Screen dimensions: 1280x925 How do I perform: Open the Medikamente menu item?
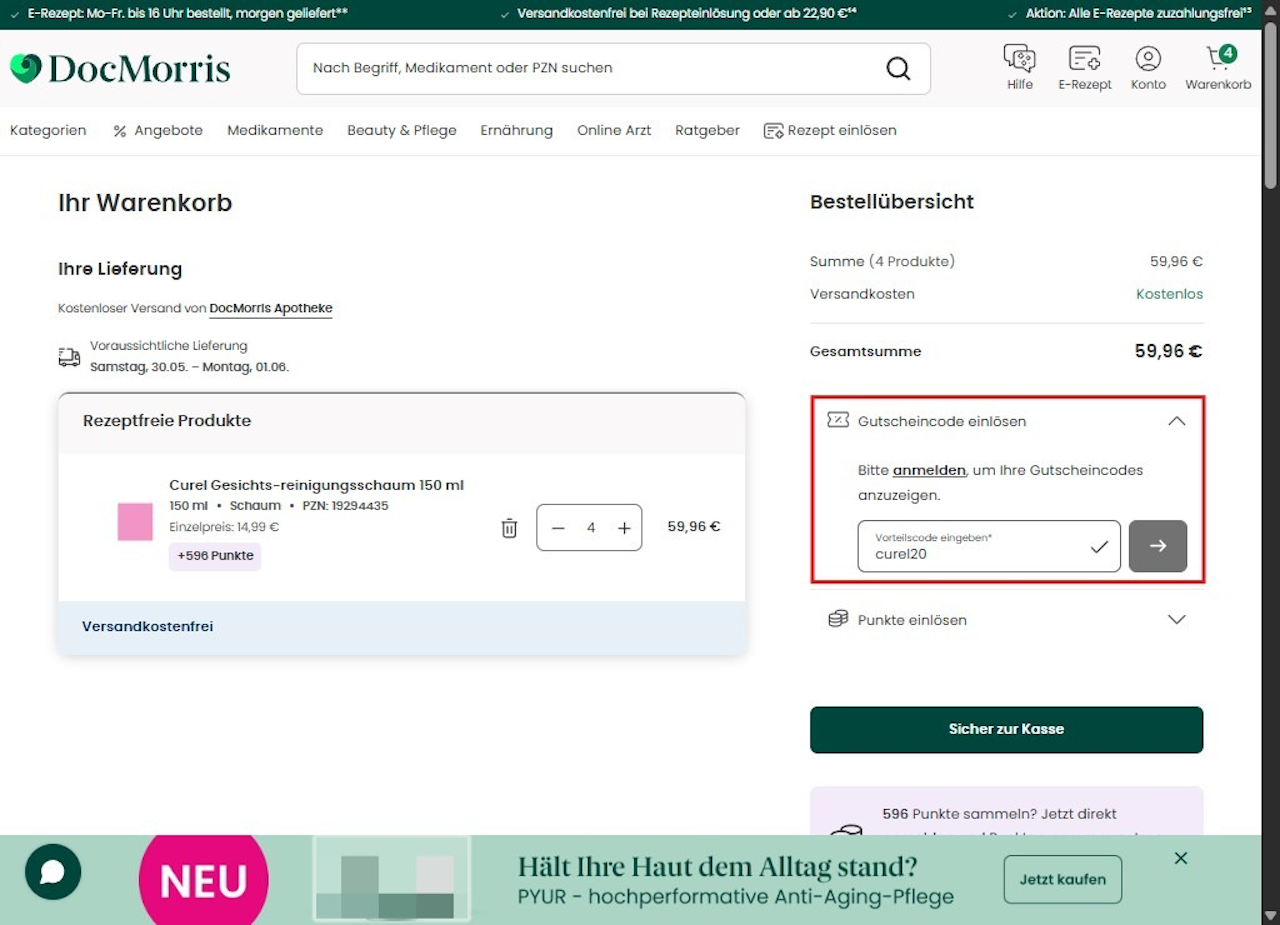click(x=275, y=130)
